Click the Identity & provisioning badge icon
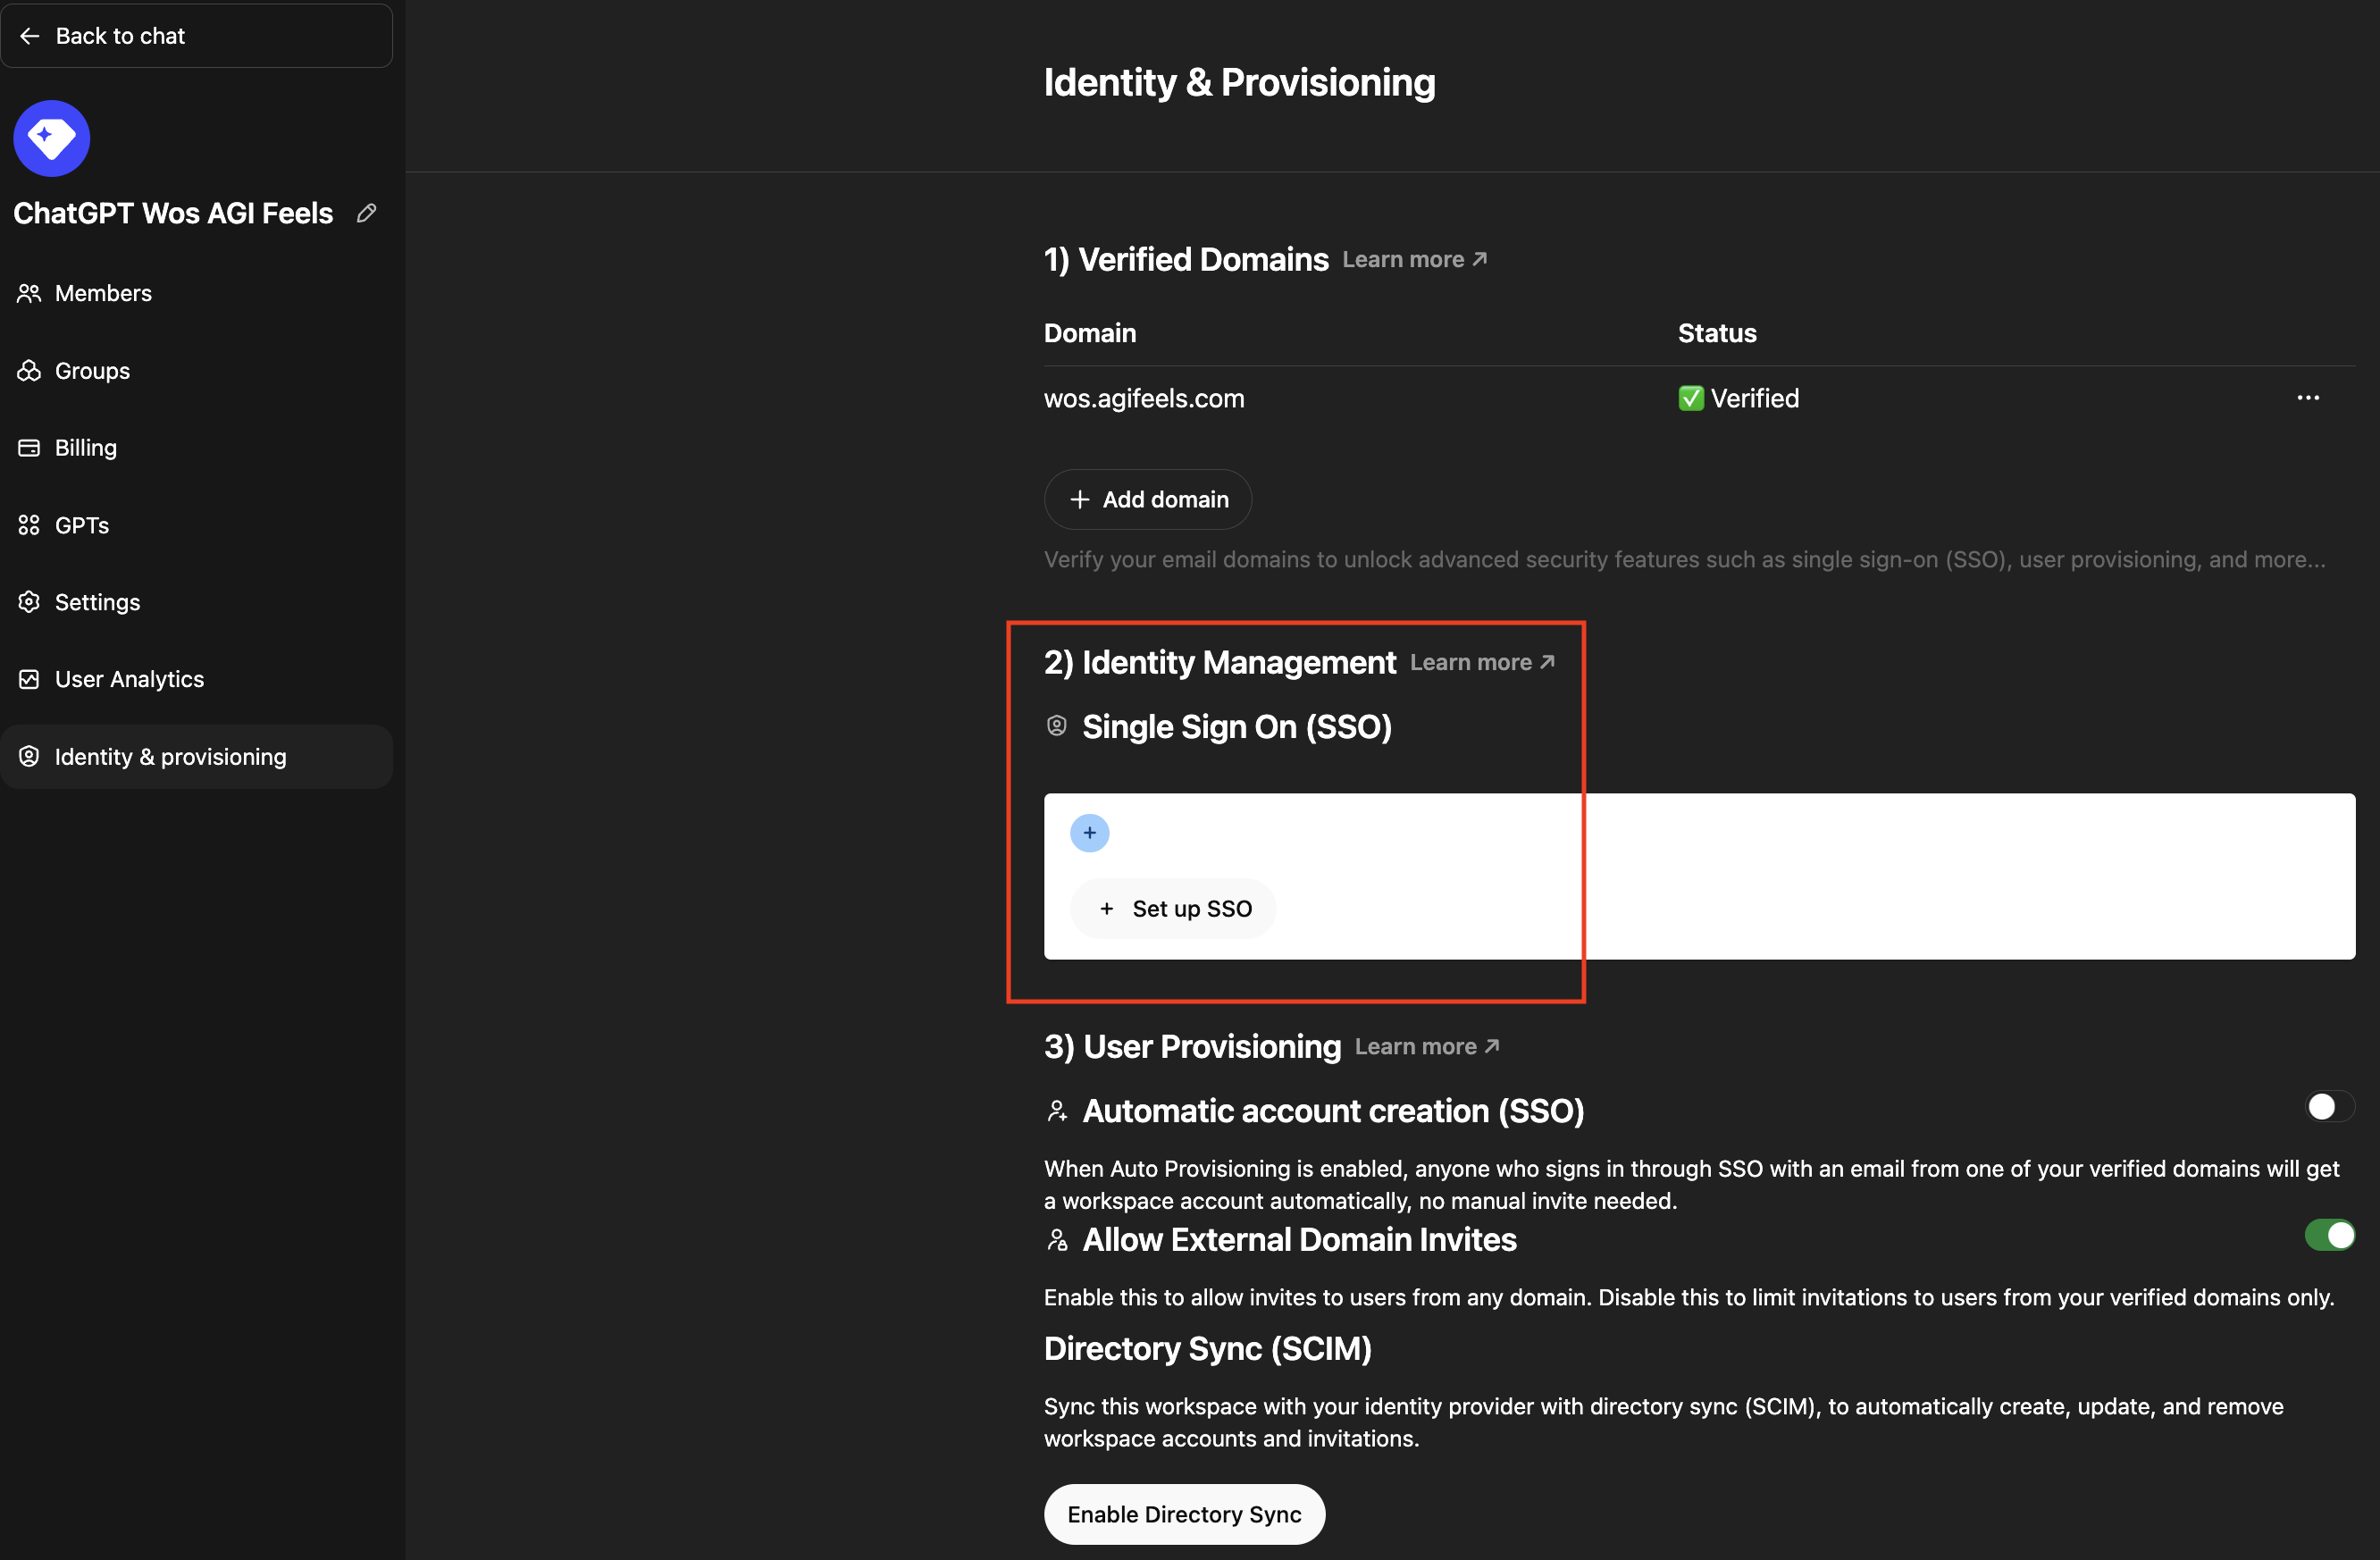 point(29,757)
